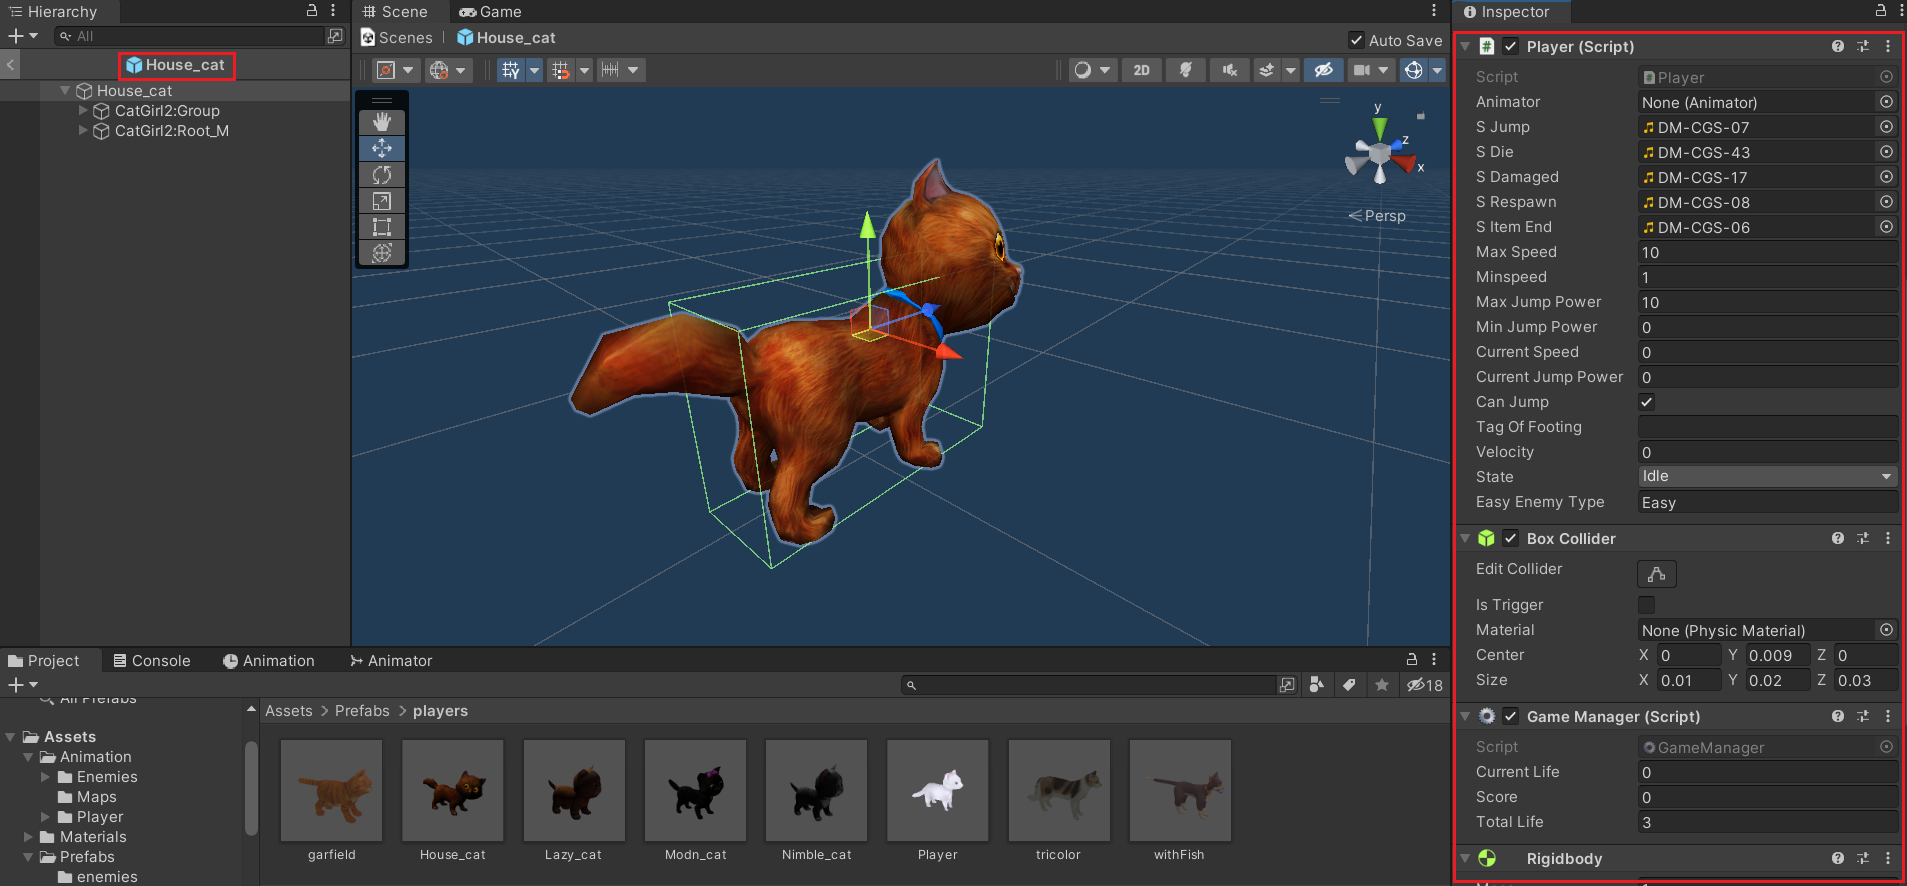Select the combined Transform tool

coord(382,253)
